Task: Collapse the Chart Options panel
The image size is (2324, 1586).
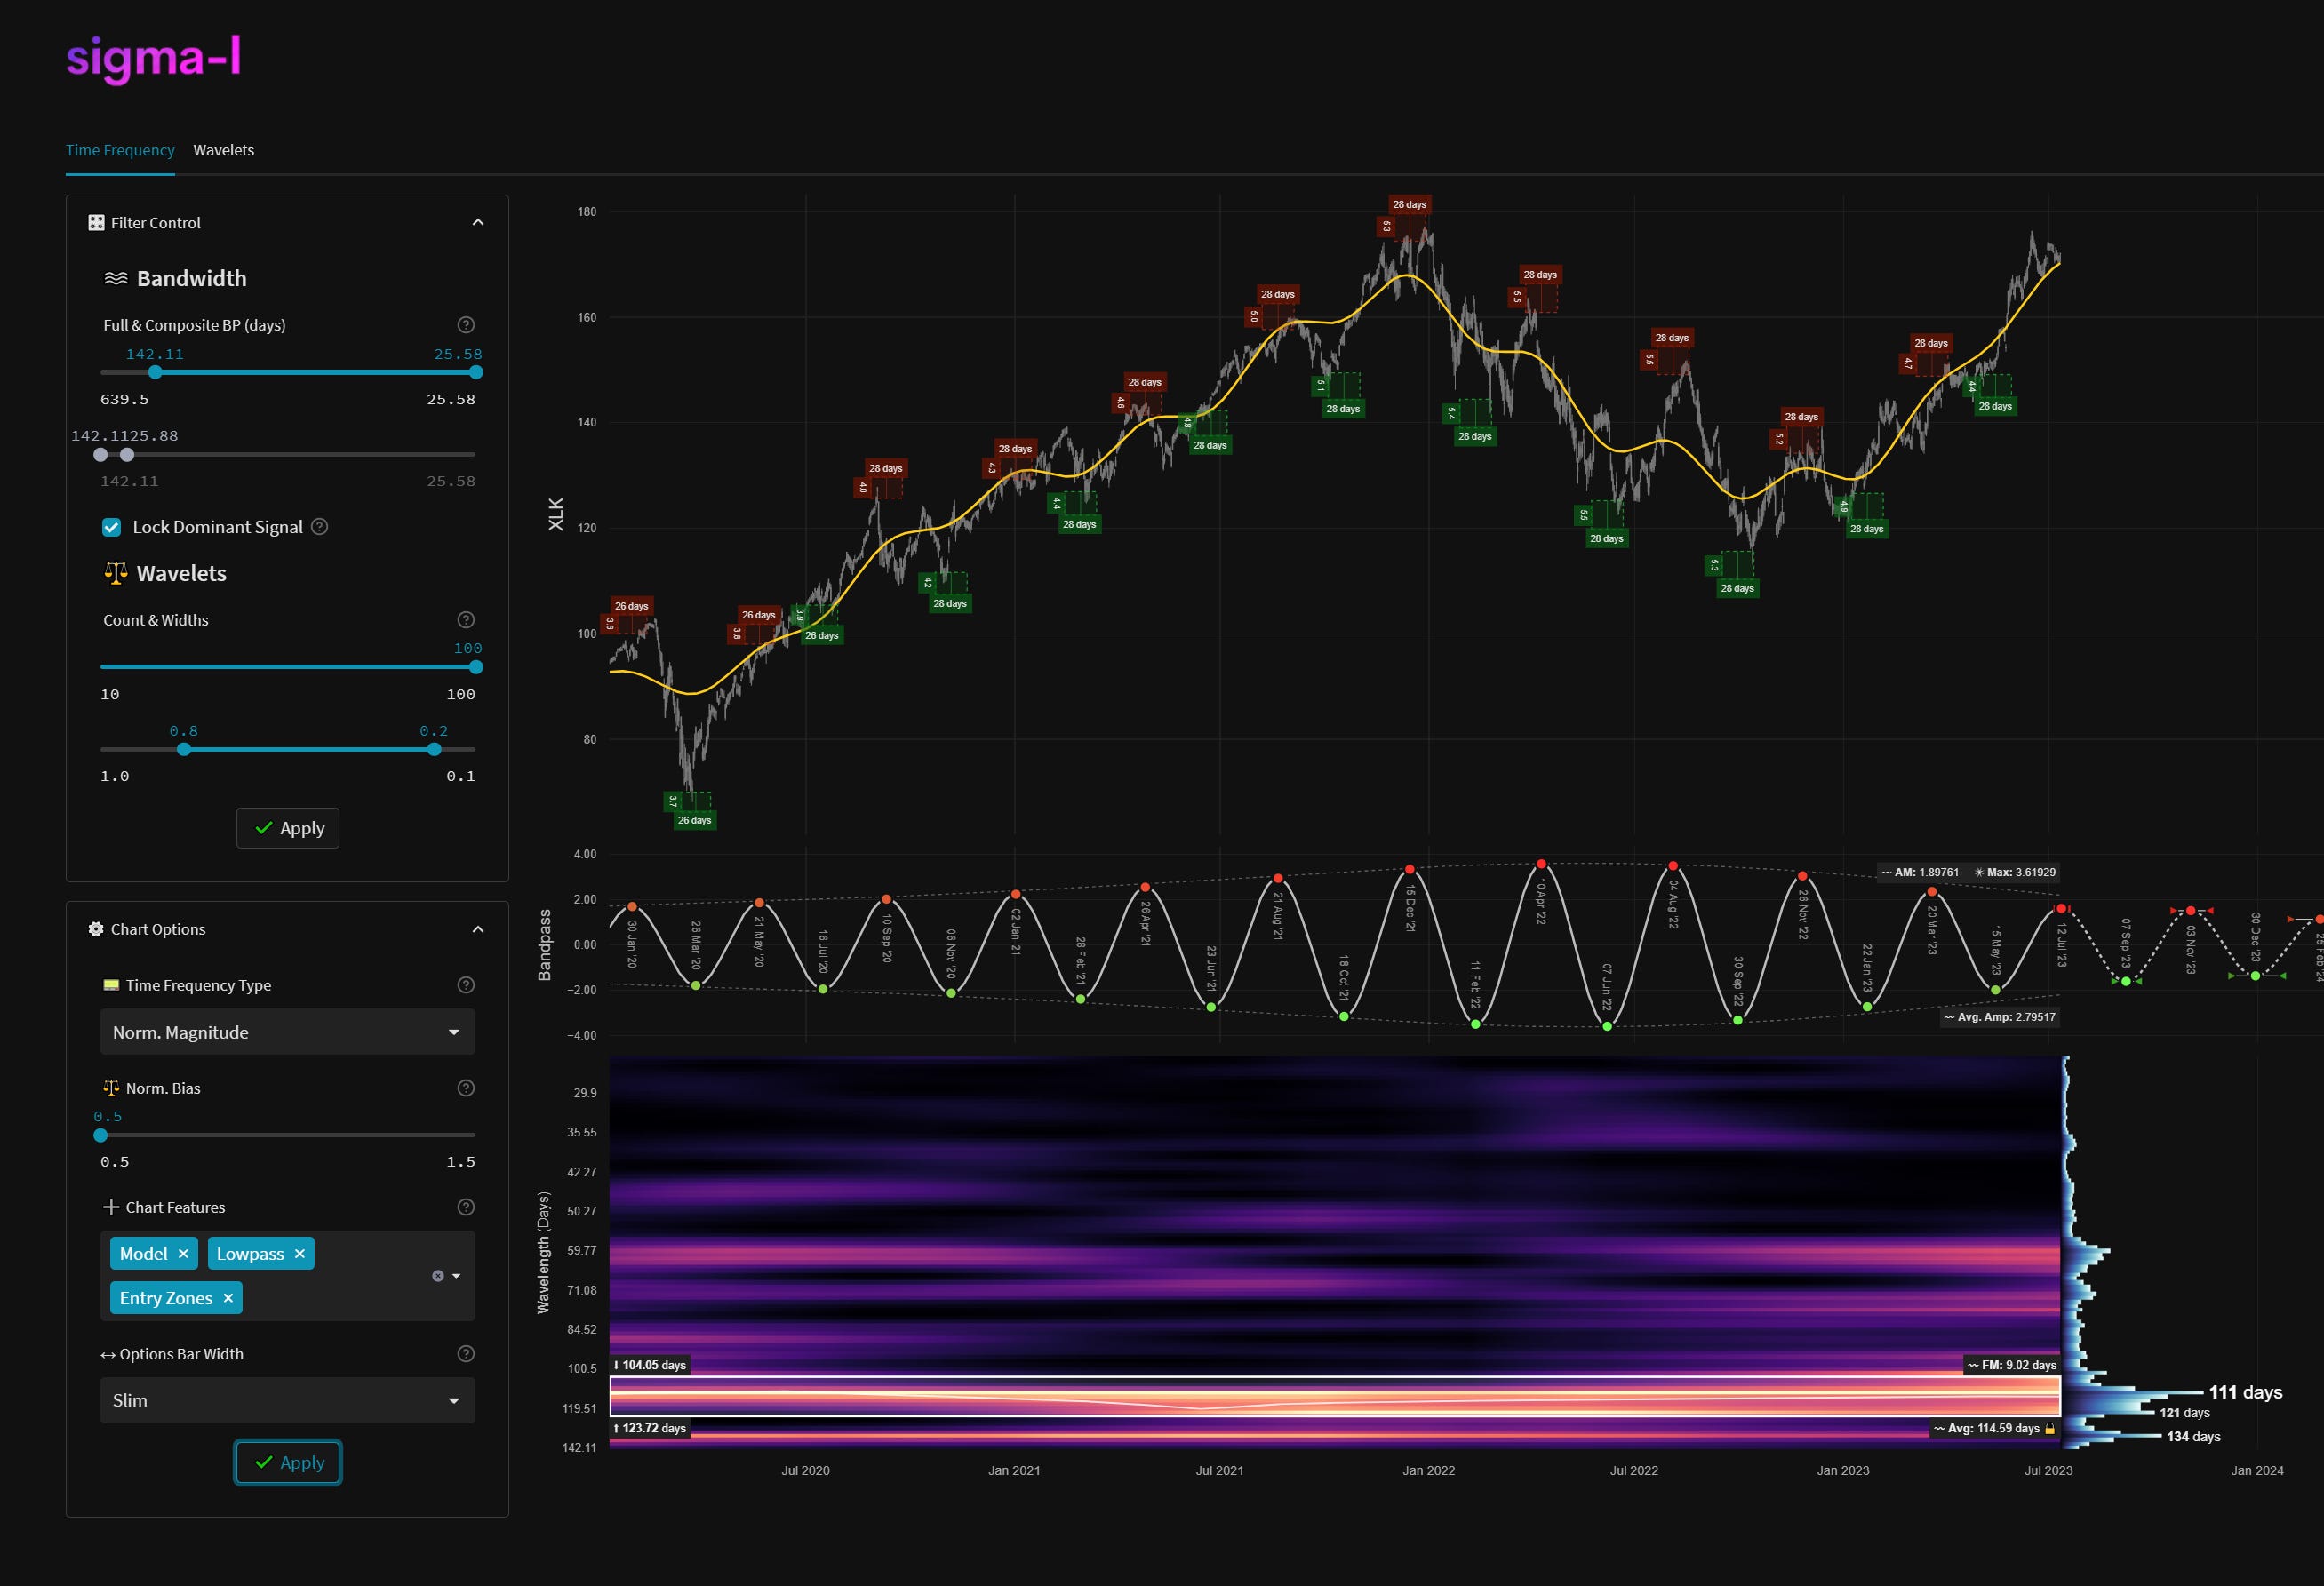Action: [x=478, y=929]
